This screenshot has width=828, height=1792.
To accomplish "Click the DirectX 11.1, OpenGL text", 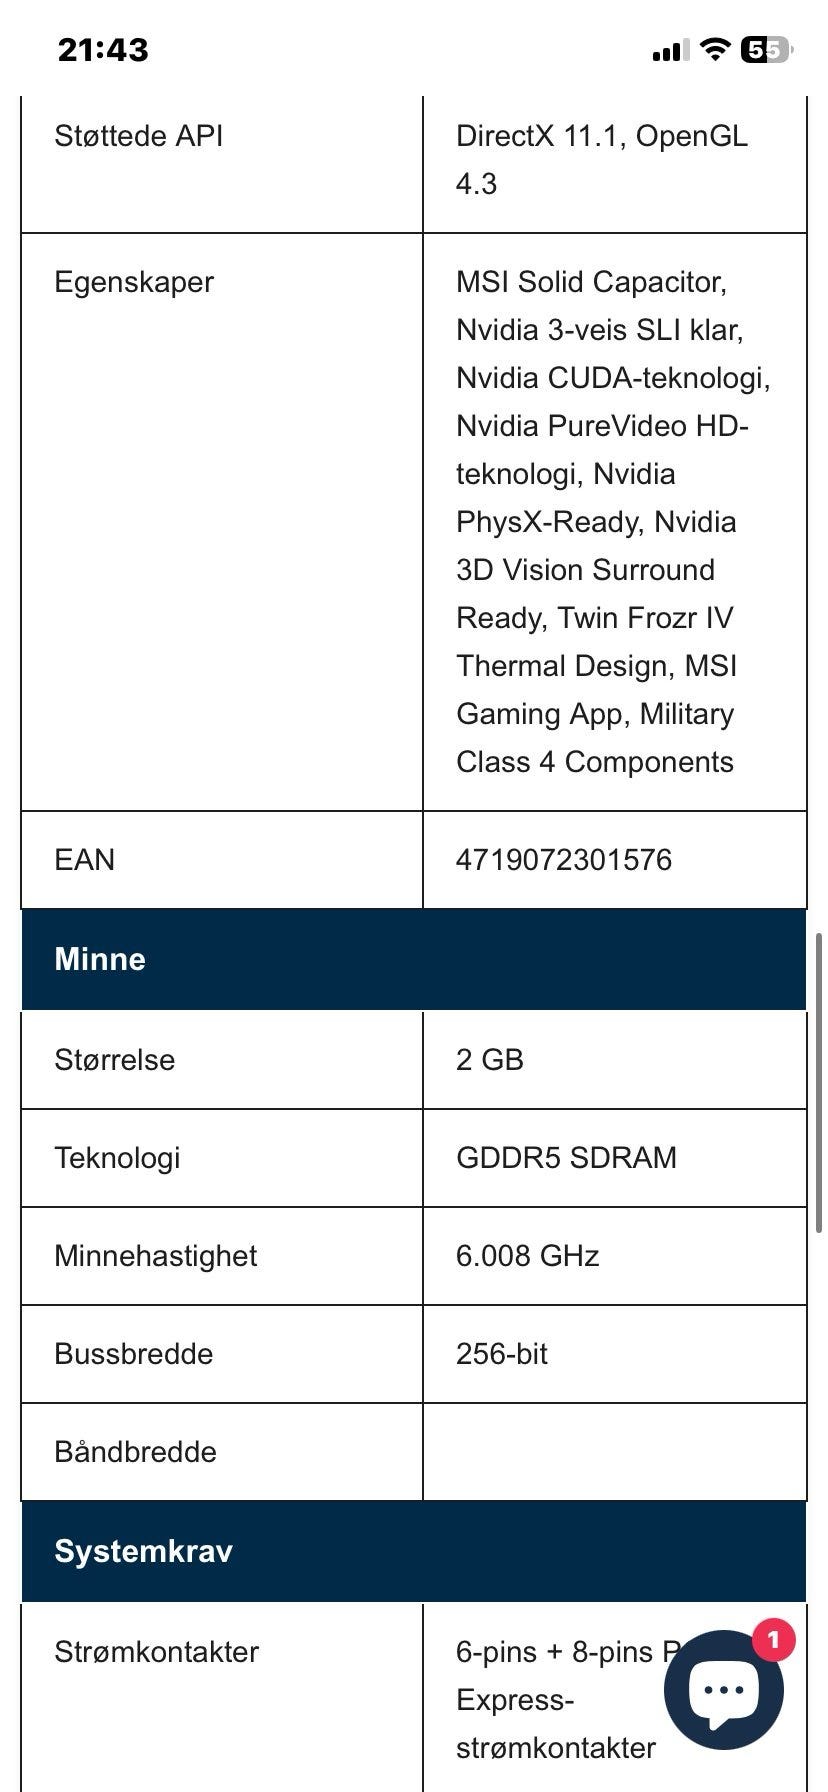I will tap(602, 136).
